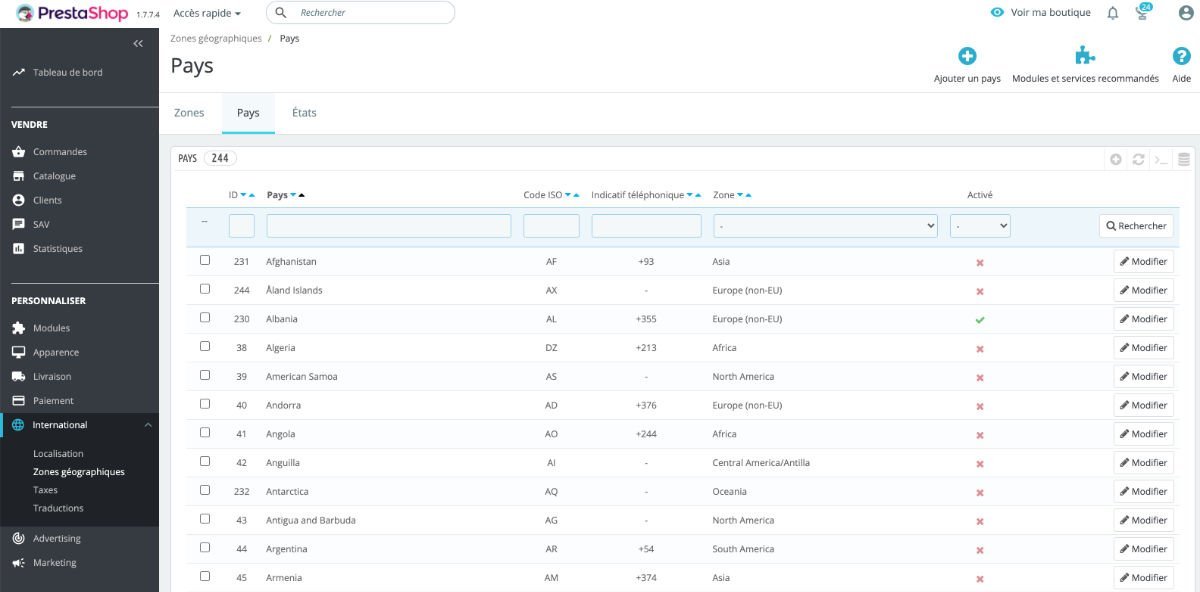Show the SQL query icon
Viewport: 1200px width, 592px height.
[x=1161, y=159]
